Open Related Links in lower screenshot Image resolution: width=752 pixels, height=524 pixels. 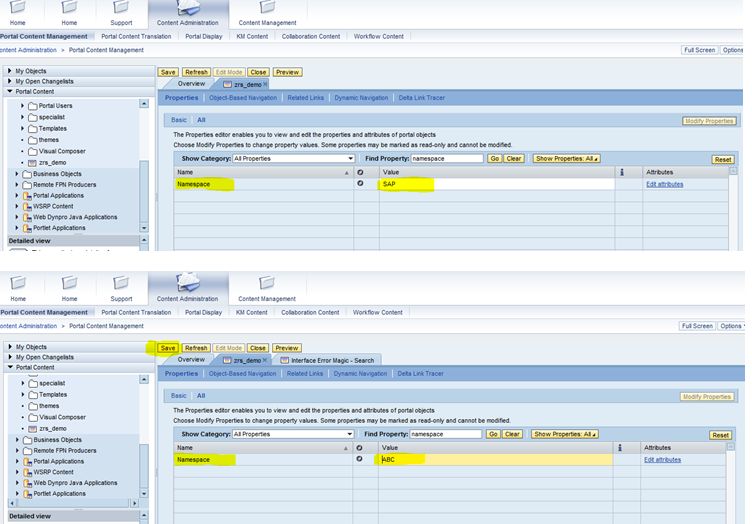(x=305, y=373)
